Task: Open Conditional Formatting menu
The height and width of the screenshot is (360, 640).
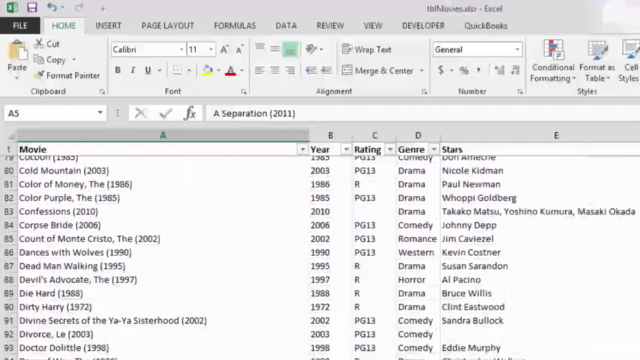Action: 553,60
